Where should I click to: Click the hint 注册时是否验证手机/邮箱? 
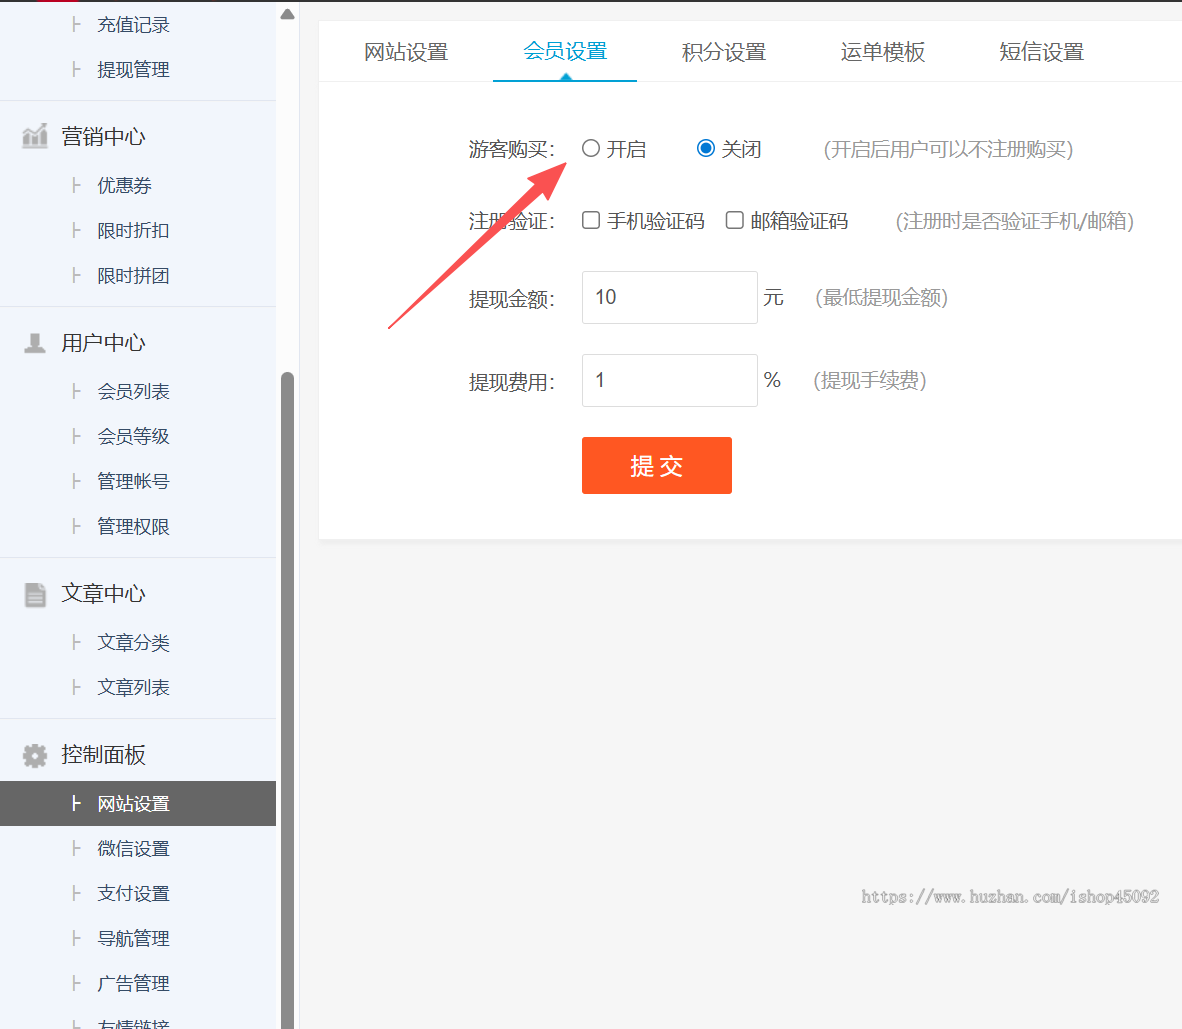coord(1014,221)
